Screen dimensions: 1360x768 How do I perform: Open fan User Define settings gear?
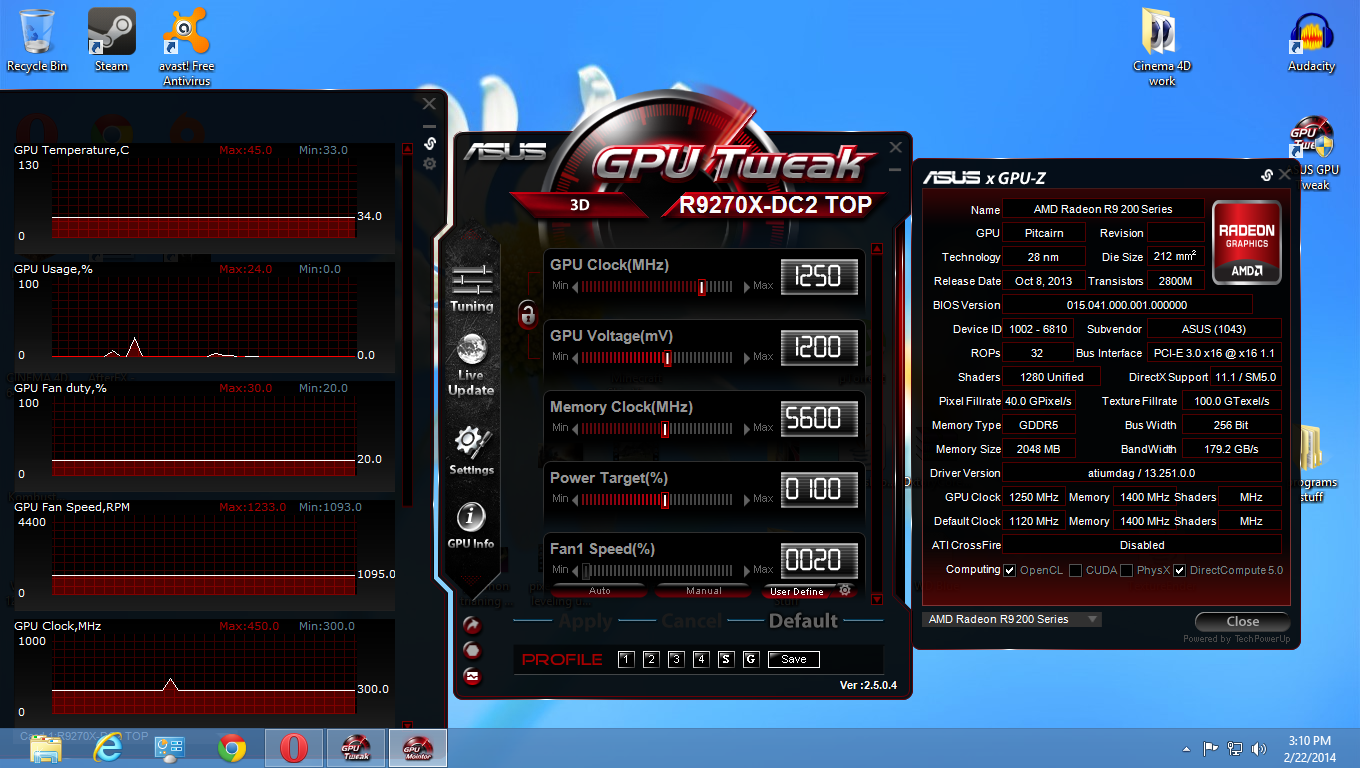pyautogui.click(x=845, y=590)
